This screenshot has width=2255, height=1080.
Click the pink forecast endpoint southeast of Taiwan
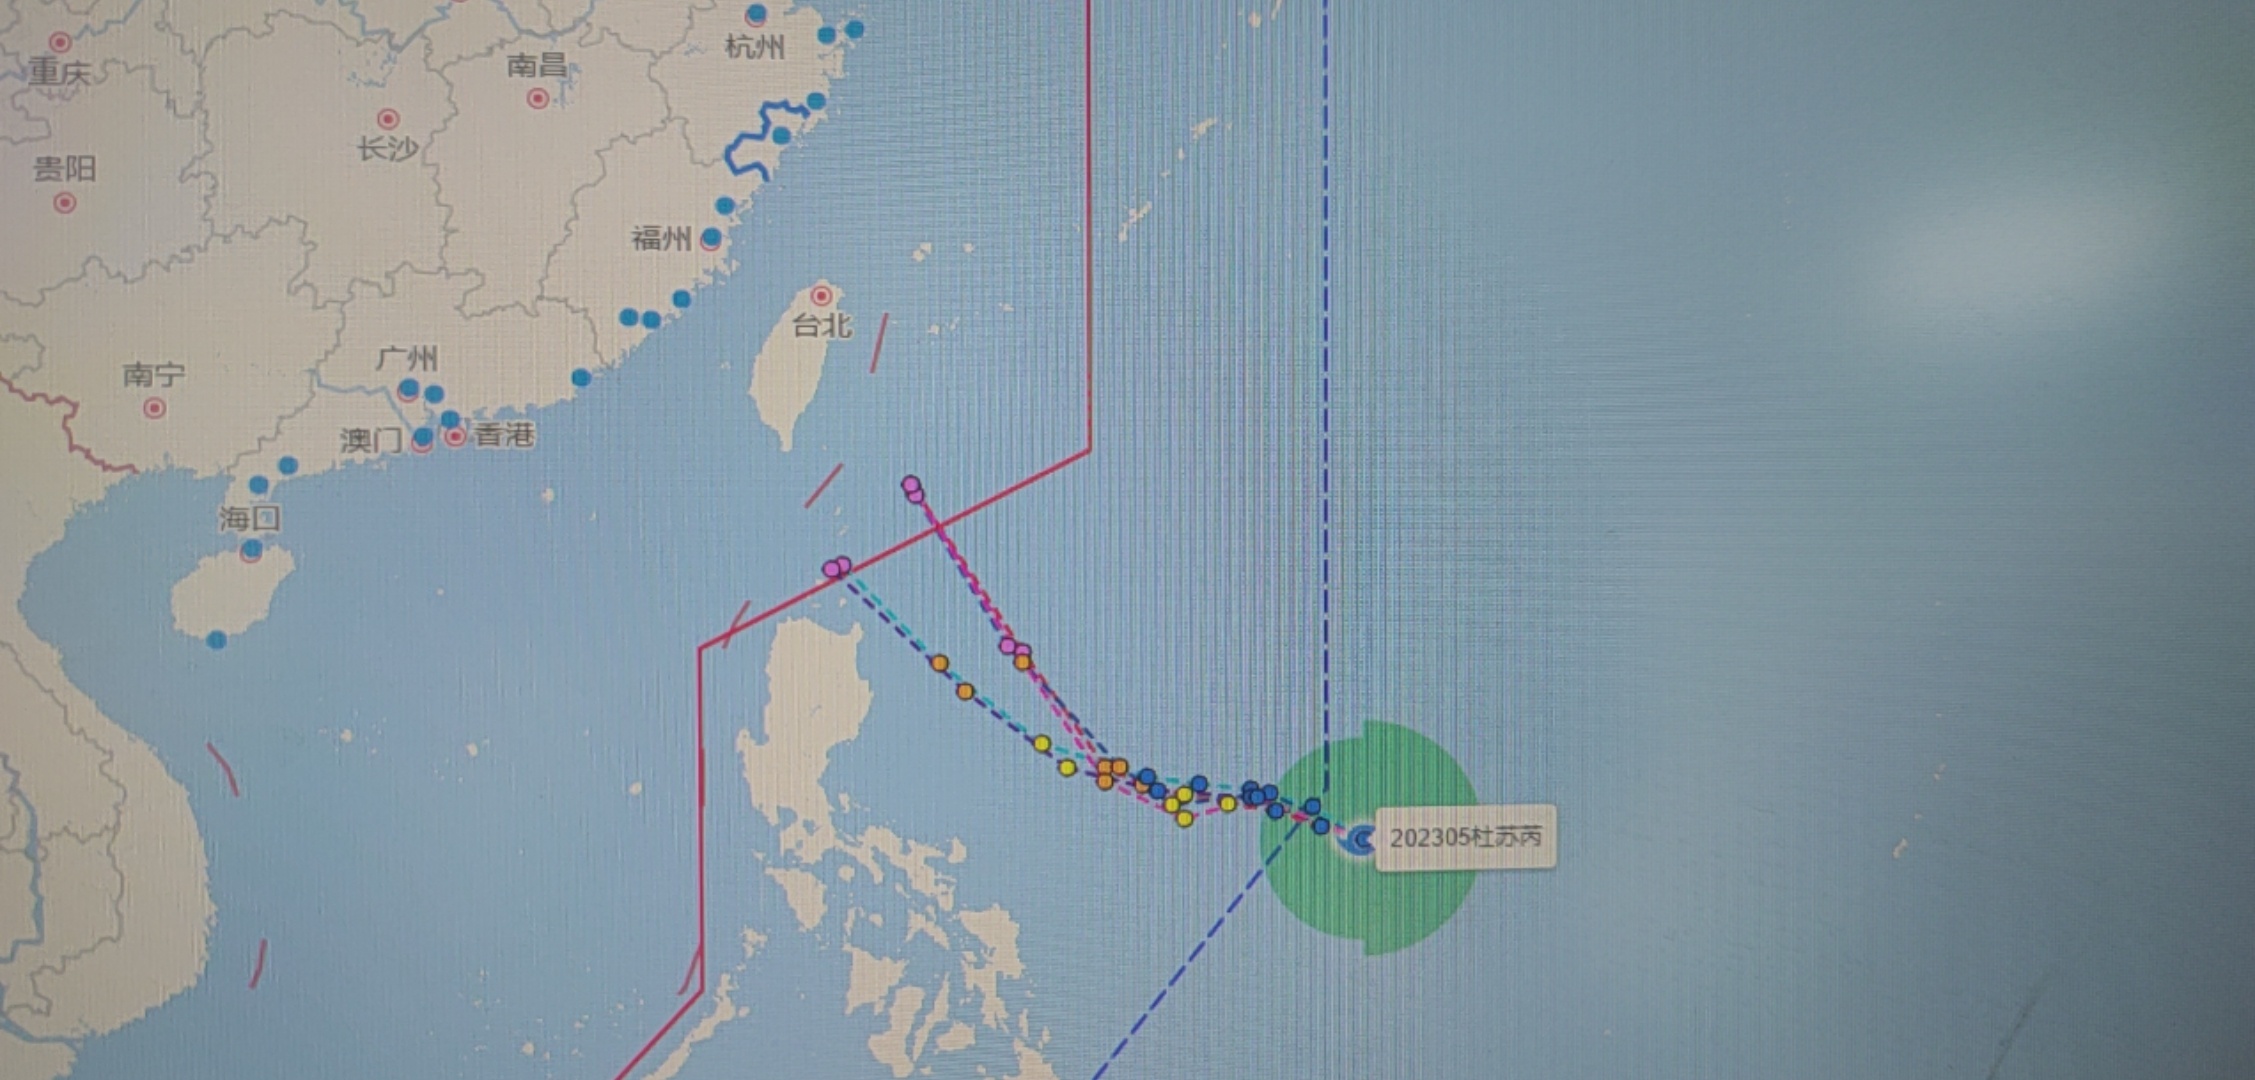[x=912, y=488]
